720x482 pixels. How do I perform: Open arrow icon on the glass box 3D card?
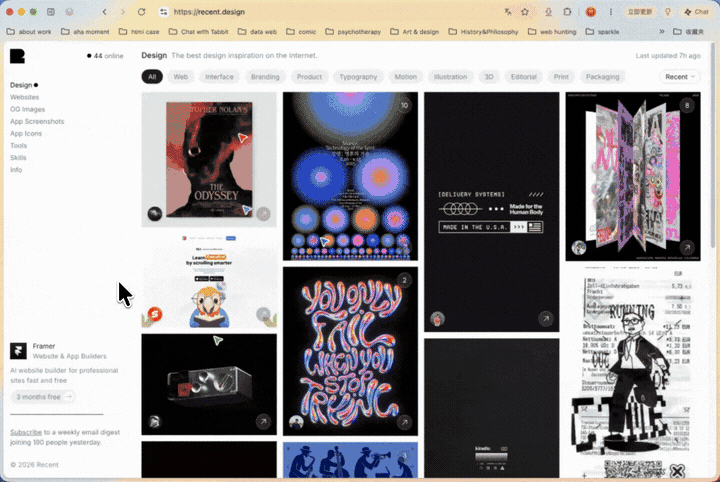tap(263, 421)
